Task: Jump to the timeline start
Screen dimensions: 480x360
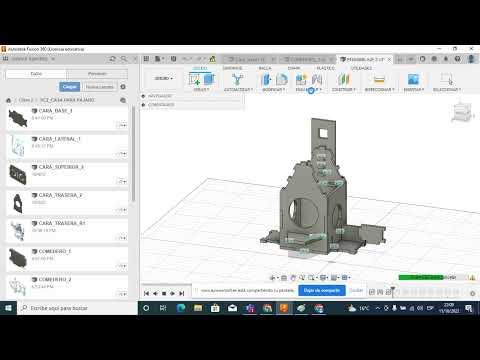Action: point(146,293)
